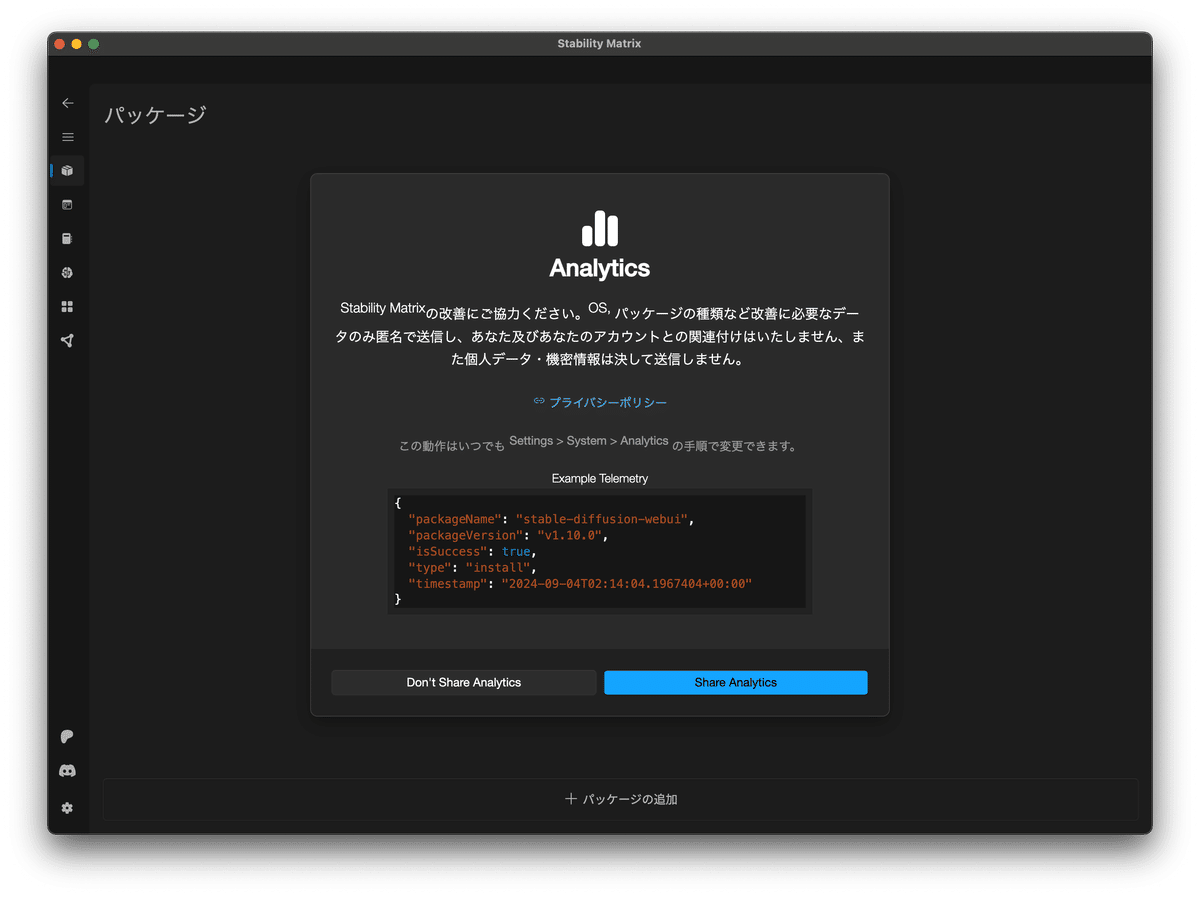Viewport: 1200px width, 897px height.
Task: Click the Analytics bar chart icon
Action: (x=600, y=229)
